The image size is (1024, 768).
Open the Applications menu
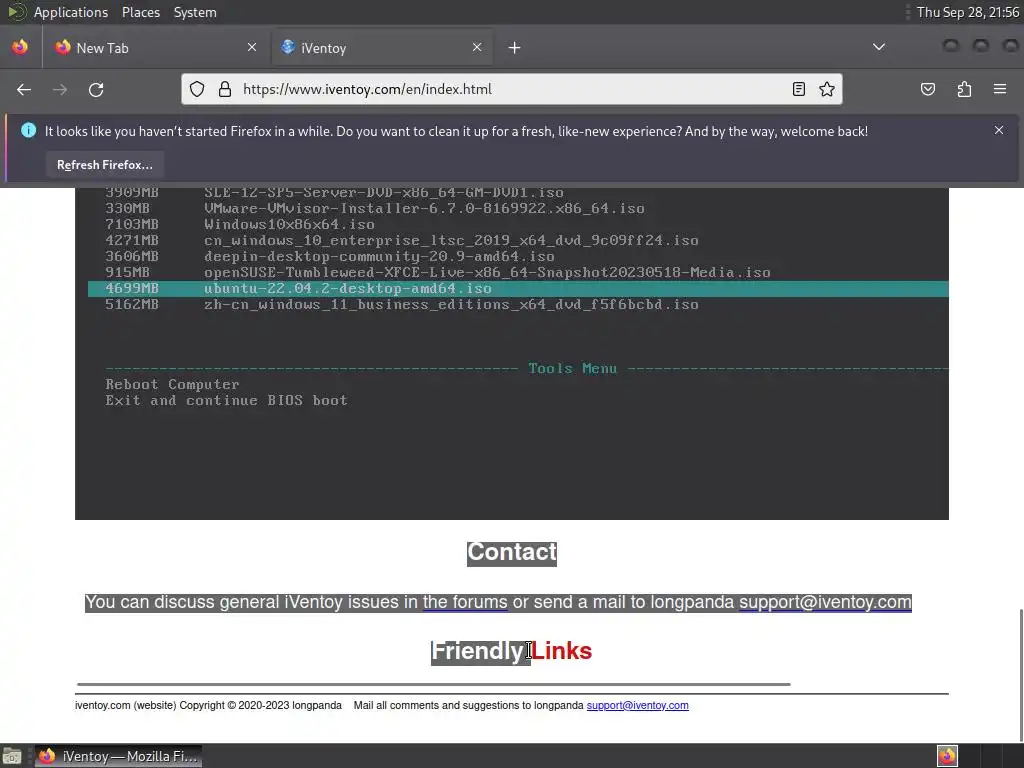click(x=71, y=12)
